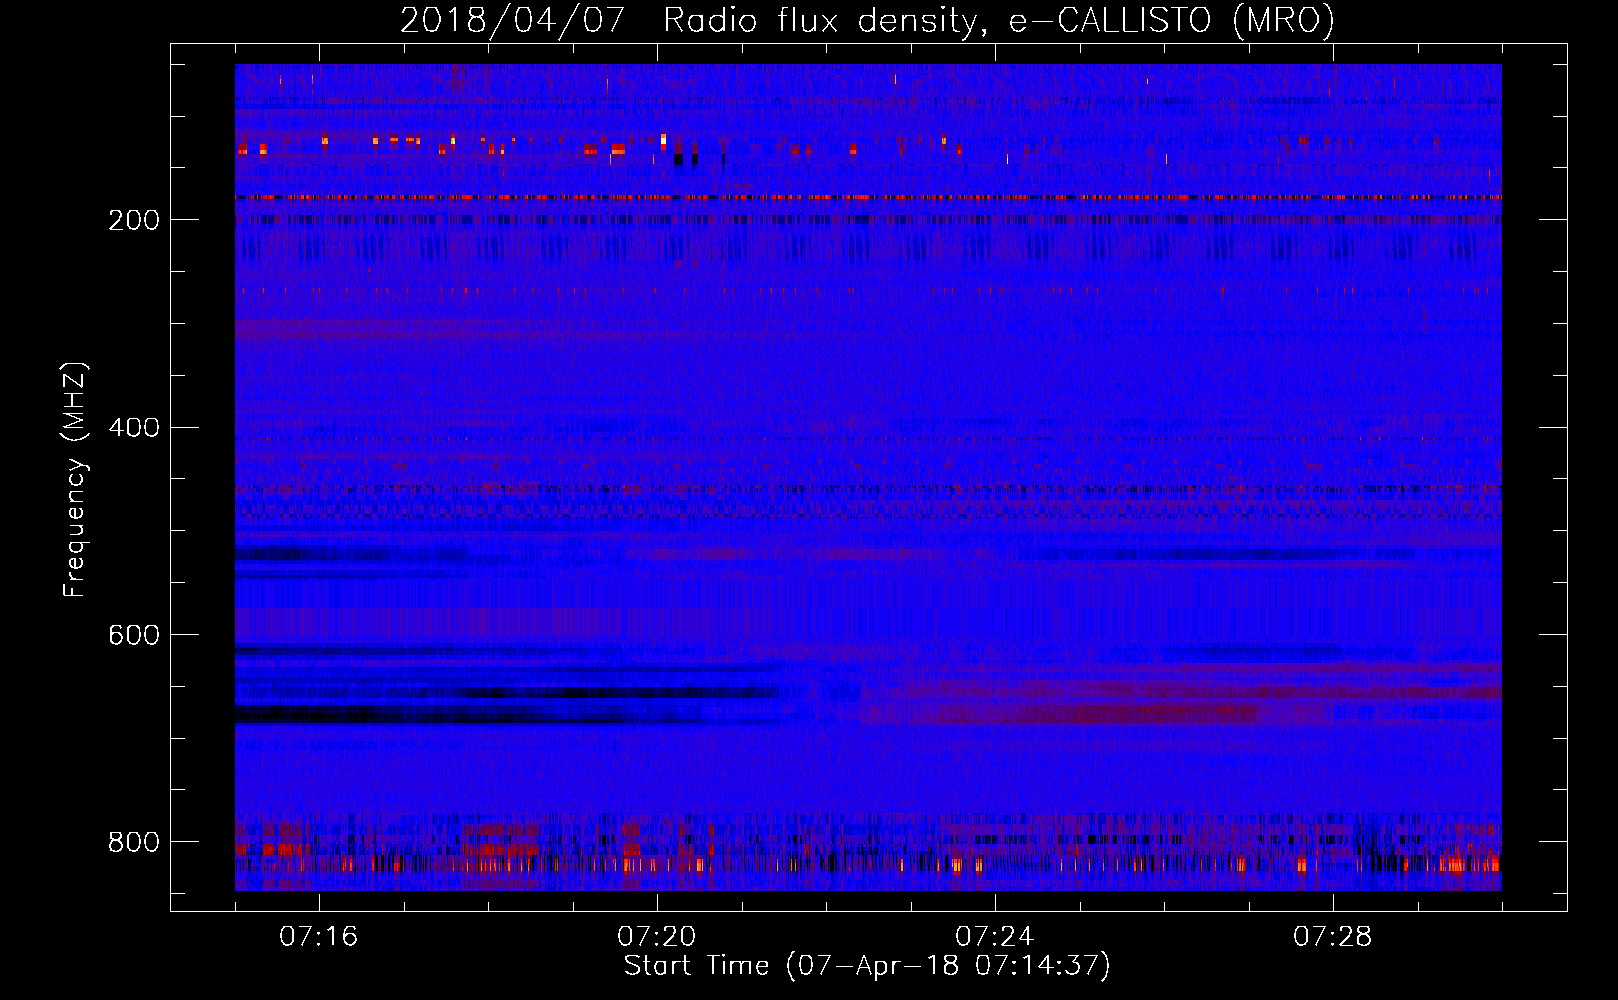This screenshot has height=1000, width=1618.
Task: Click the plot title "Radio flux density, e-CALLISTO (MRO)"
Action: (x=999, y=20)
